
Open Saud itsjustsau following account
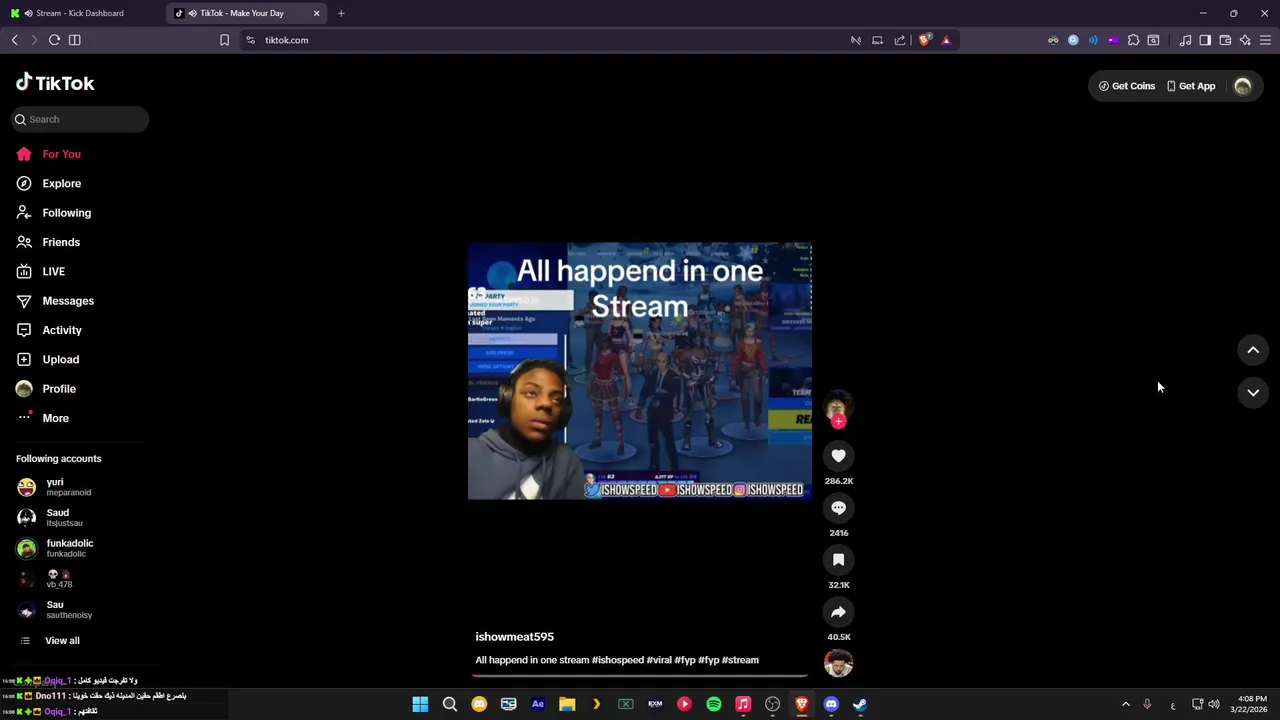tap(51, 518)
